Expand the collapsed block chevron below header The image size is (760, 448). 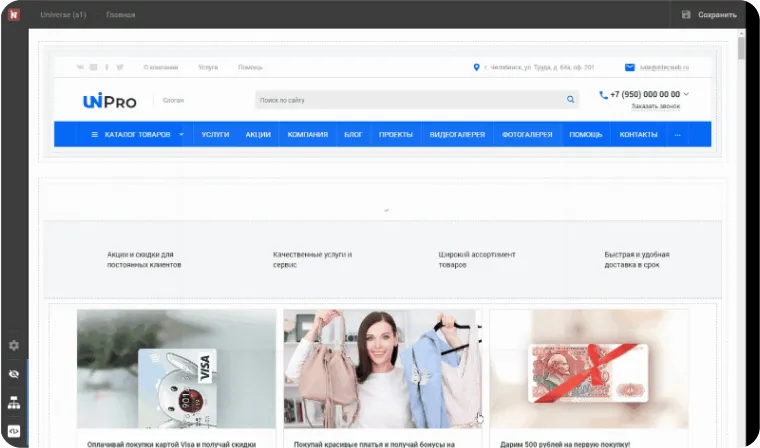click(386, 210)
